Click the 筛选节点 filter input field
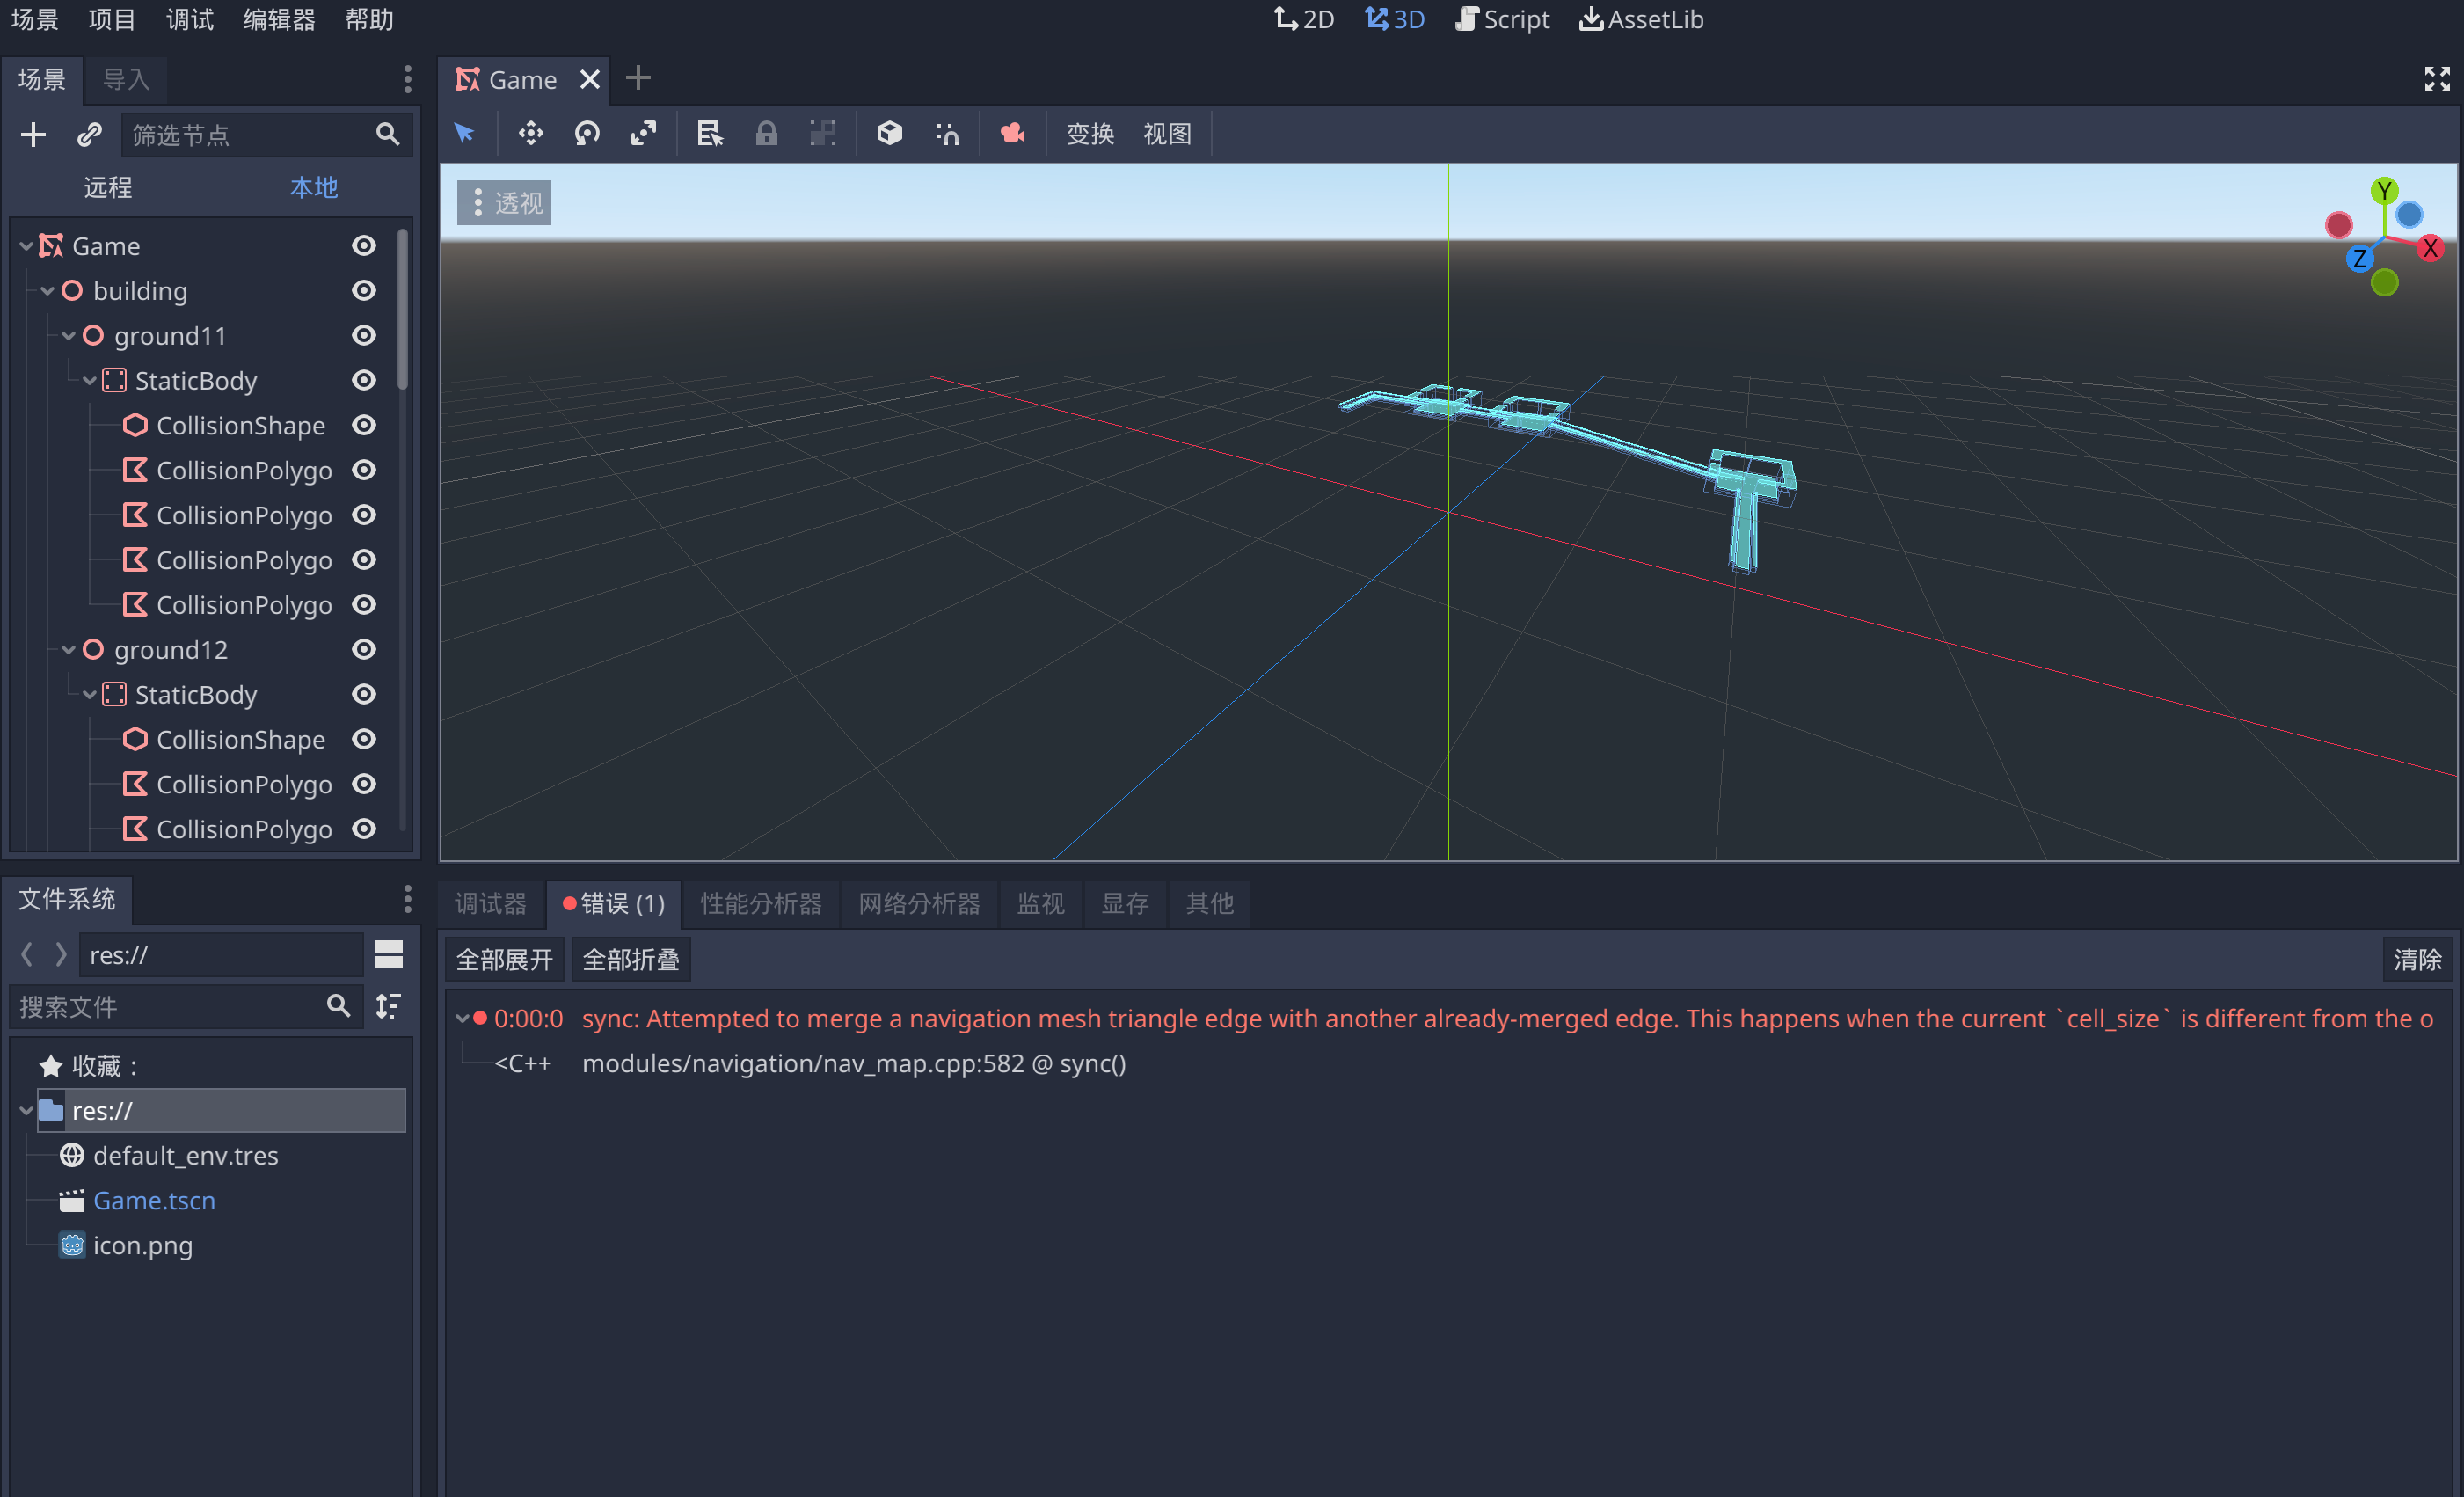The width and height of the screenshot is (2464, 1497). (250, 134)
